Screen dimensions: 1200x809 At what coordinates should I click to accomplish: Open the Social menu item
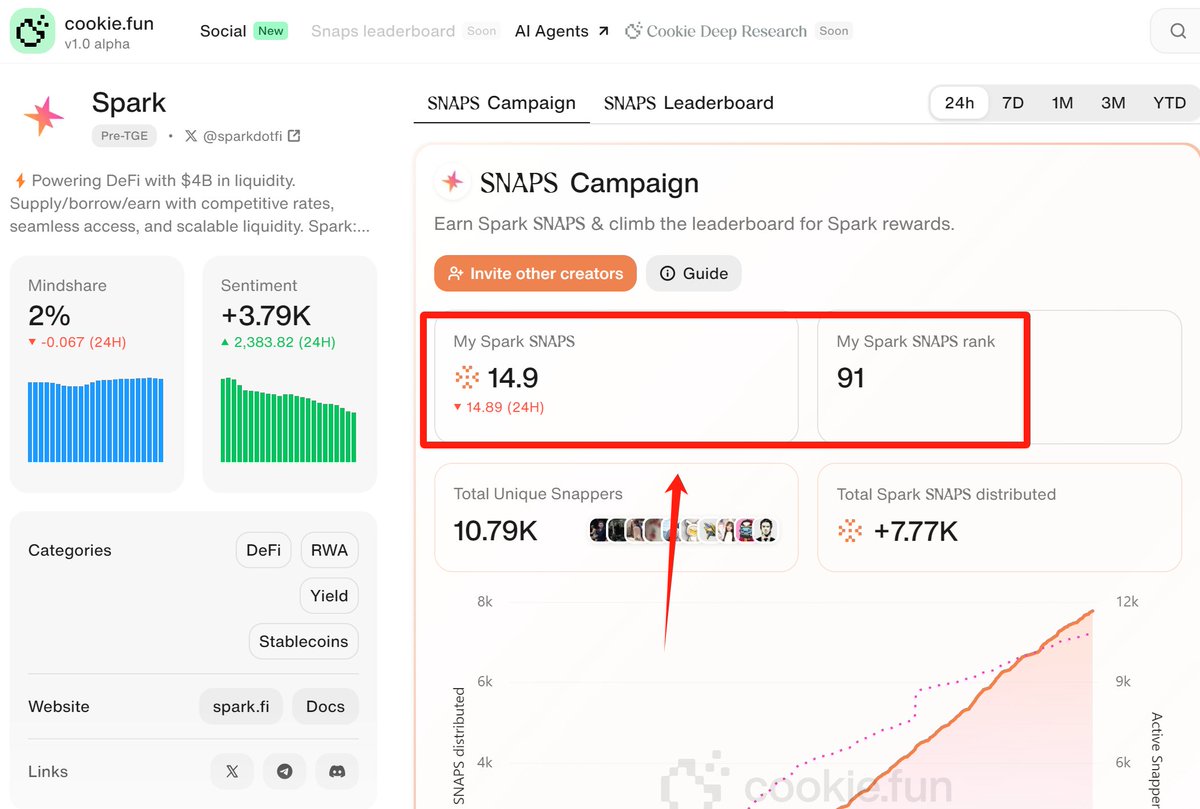pyautogui.click(x=223, y=31)
